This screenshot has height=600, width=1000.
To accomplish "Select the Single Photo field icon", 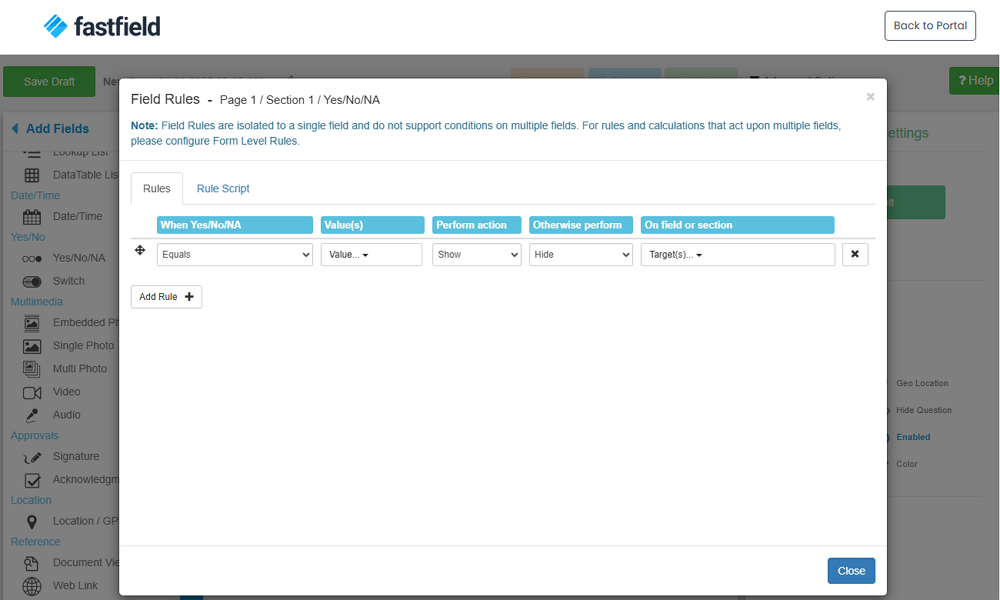I will [32, 346].
